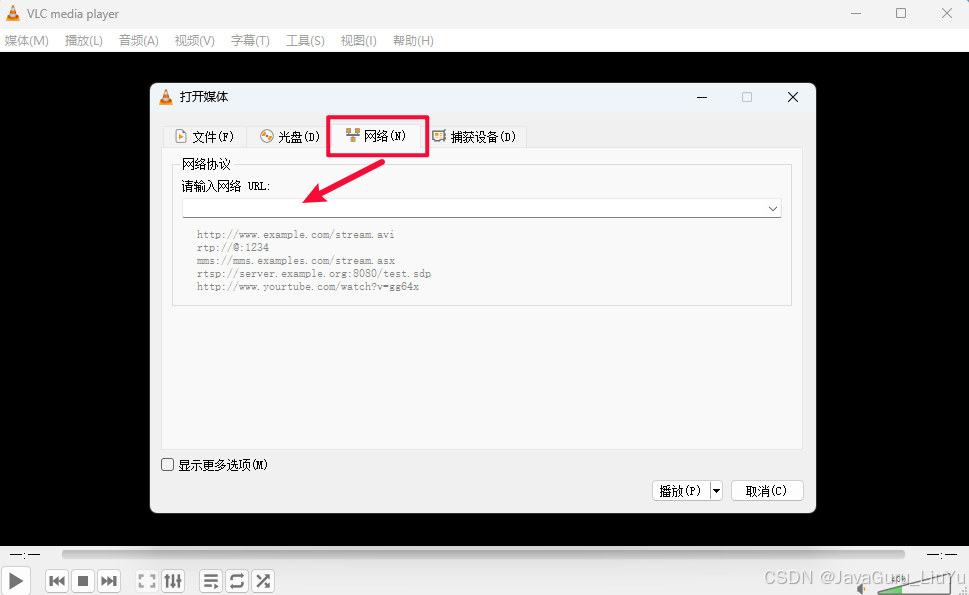Skip to next media track
Viewport: 969px width, 595px height.
click(x=109, y=581)
